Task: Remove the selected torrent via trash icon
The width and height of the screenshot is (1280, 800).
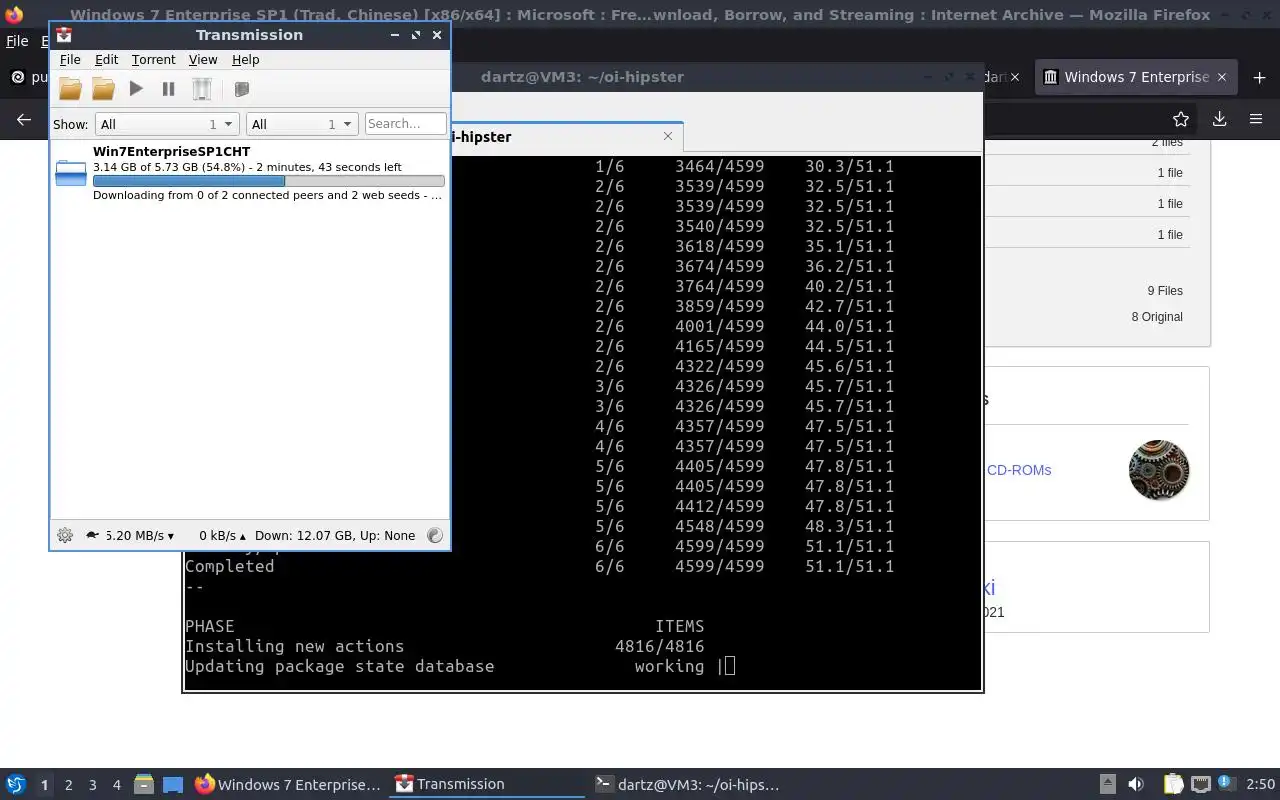Action: pos(202,89)
